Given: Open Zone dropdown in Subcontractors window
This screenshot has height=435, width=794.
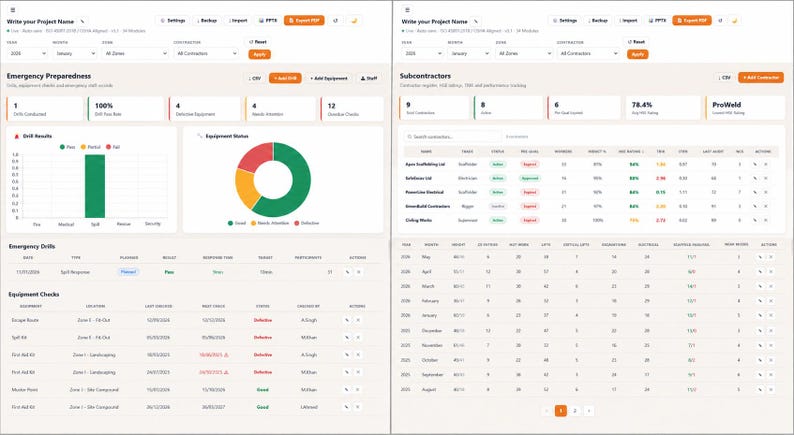Looking at the screenshot, I should point(524,53).
